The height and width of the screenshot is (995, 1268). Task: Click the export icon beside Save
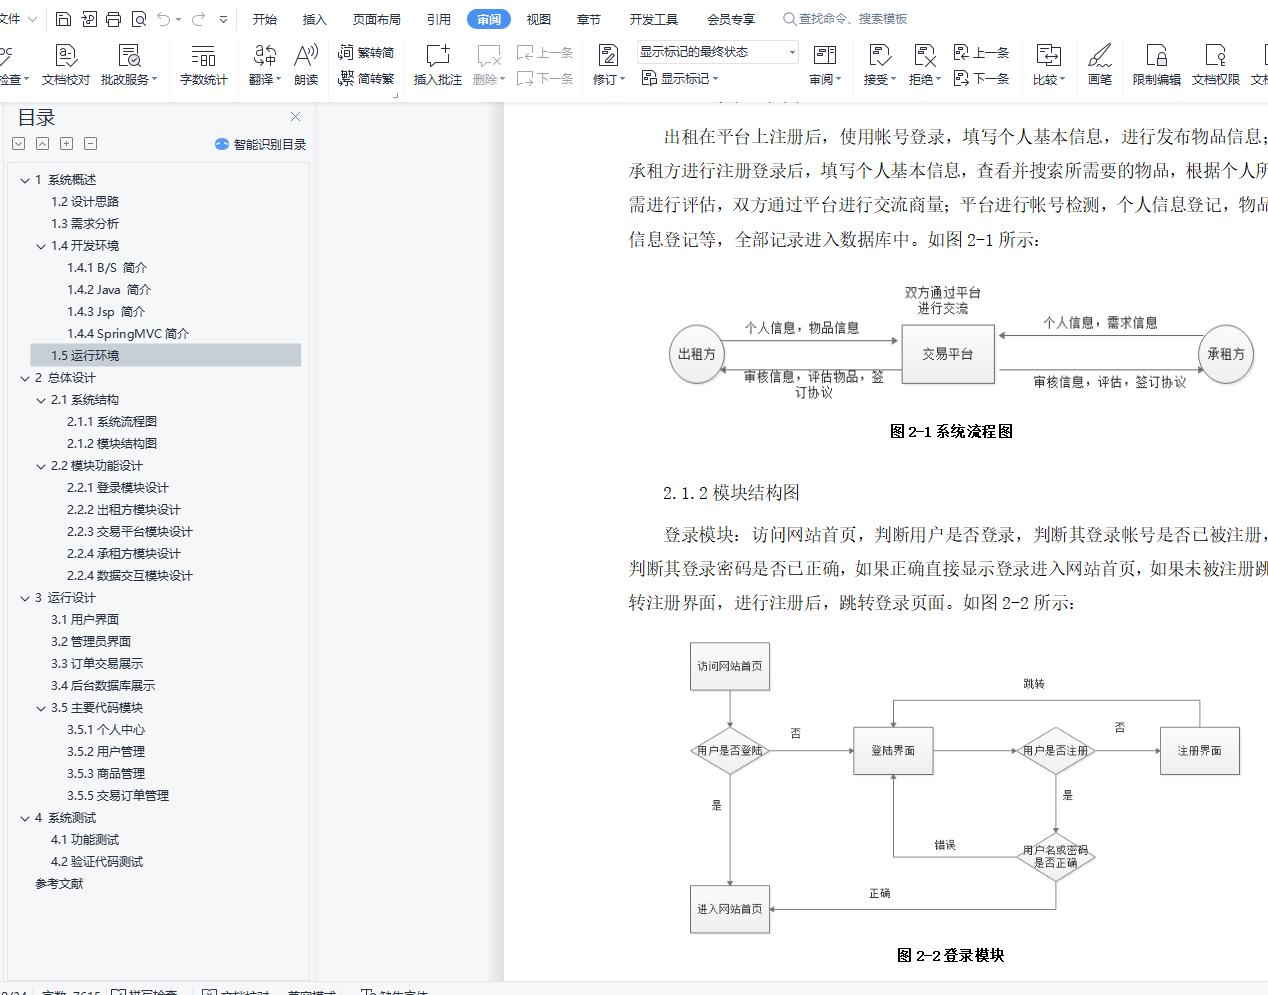[x=88, y=19]
